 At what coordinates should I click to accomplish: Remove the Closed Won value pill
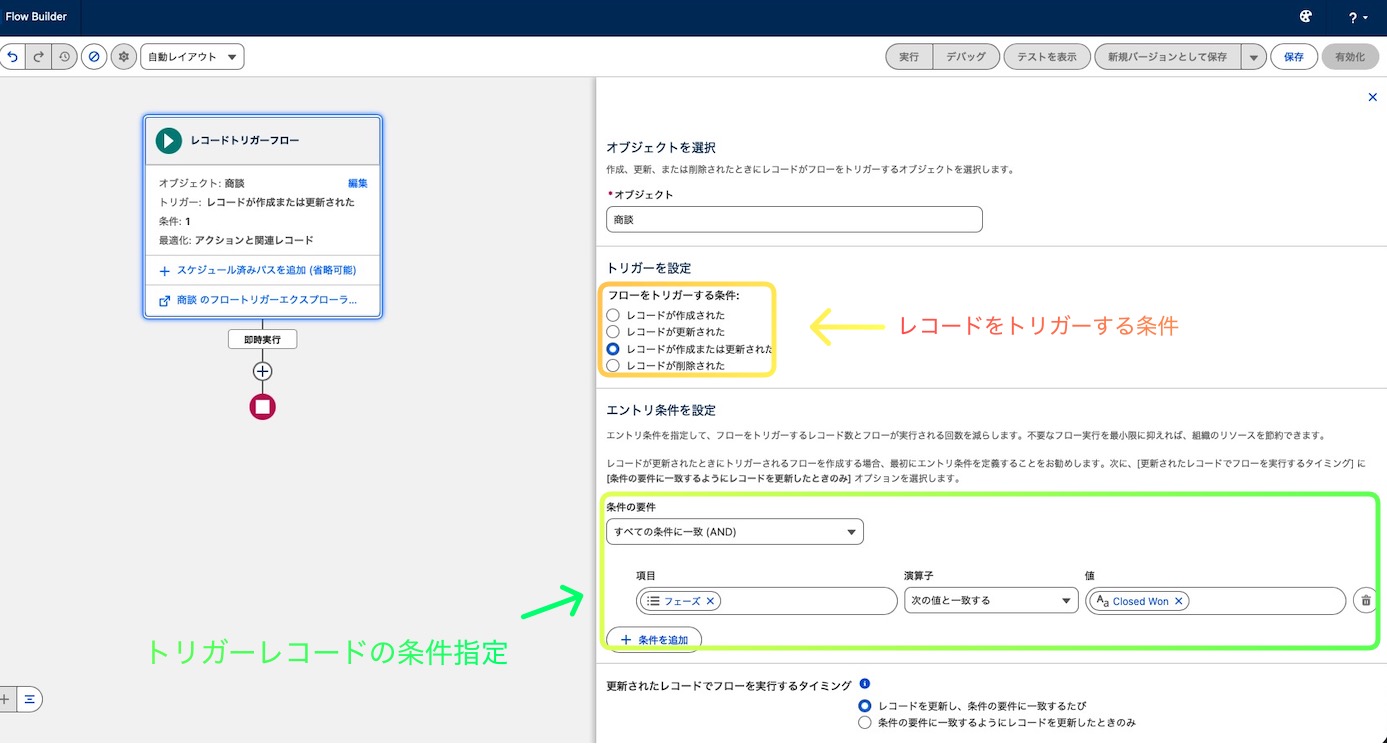(x=1178, y=601)
